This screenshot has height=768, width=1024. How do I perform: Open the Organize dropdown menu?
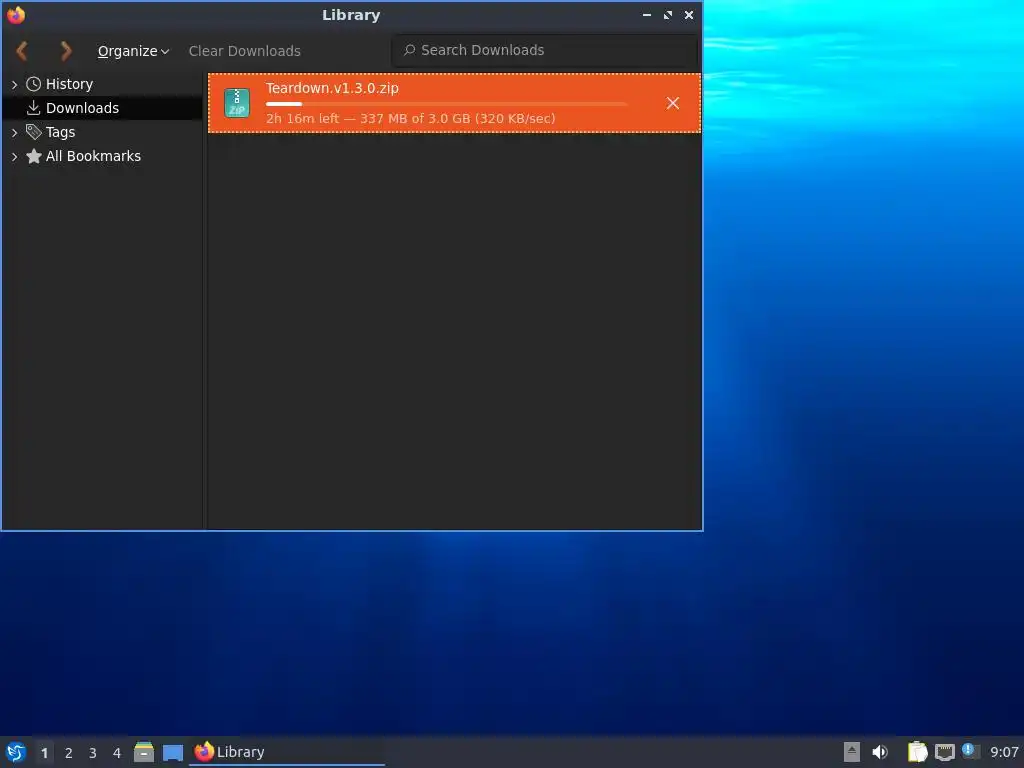[x=133, y=51]
